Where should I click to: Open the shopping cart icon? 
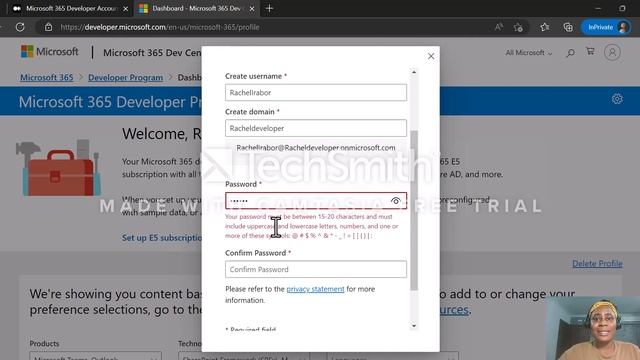coord(590,51)
